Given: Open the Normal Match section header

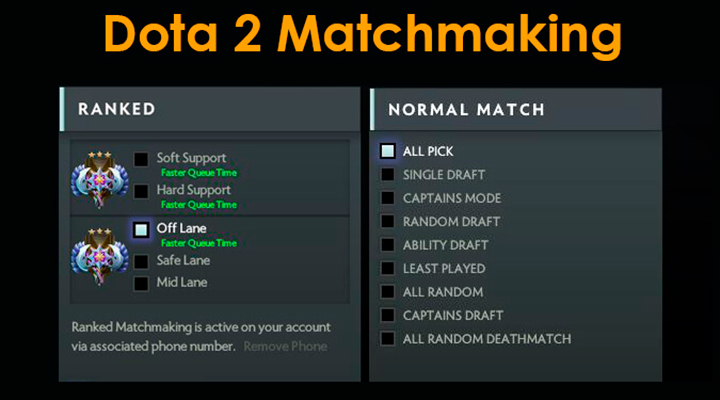Looking at the screenshot, I should tap(516, 109).
